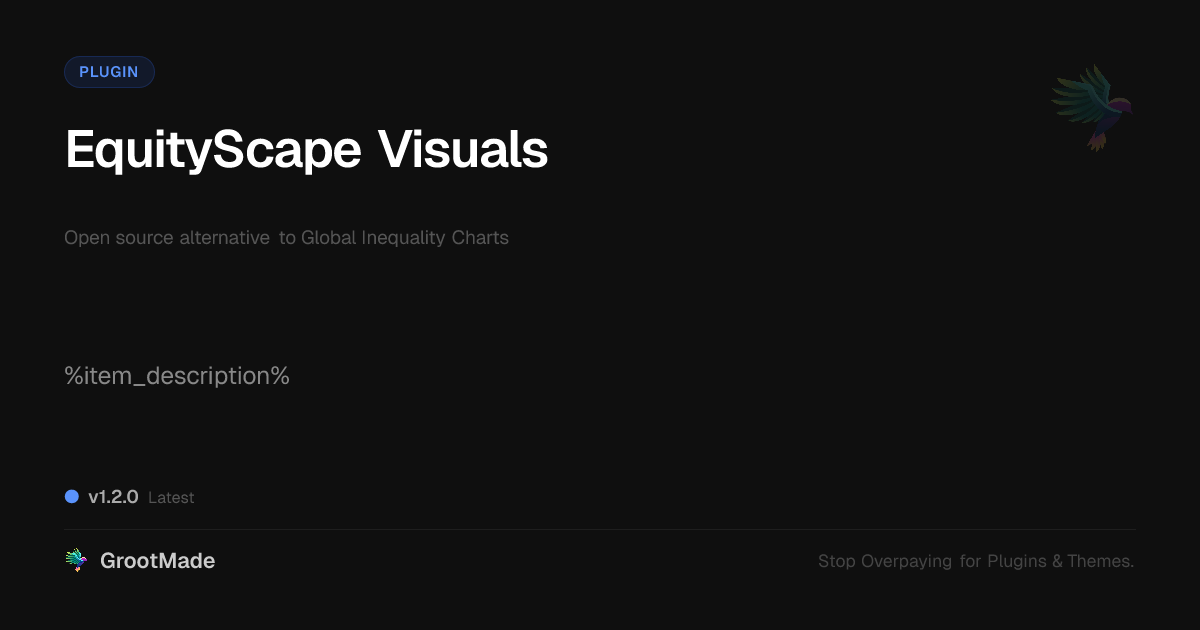Click the v1.2.0 version number
This screenshot has width=1200, height=630.
[113, 497]
